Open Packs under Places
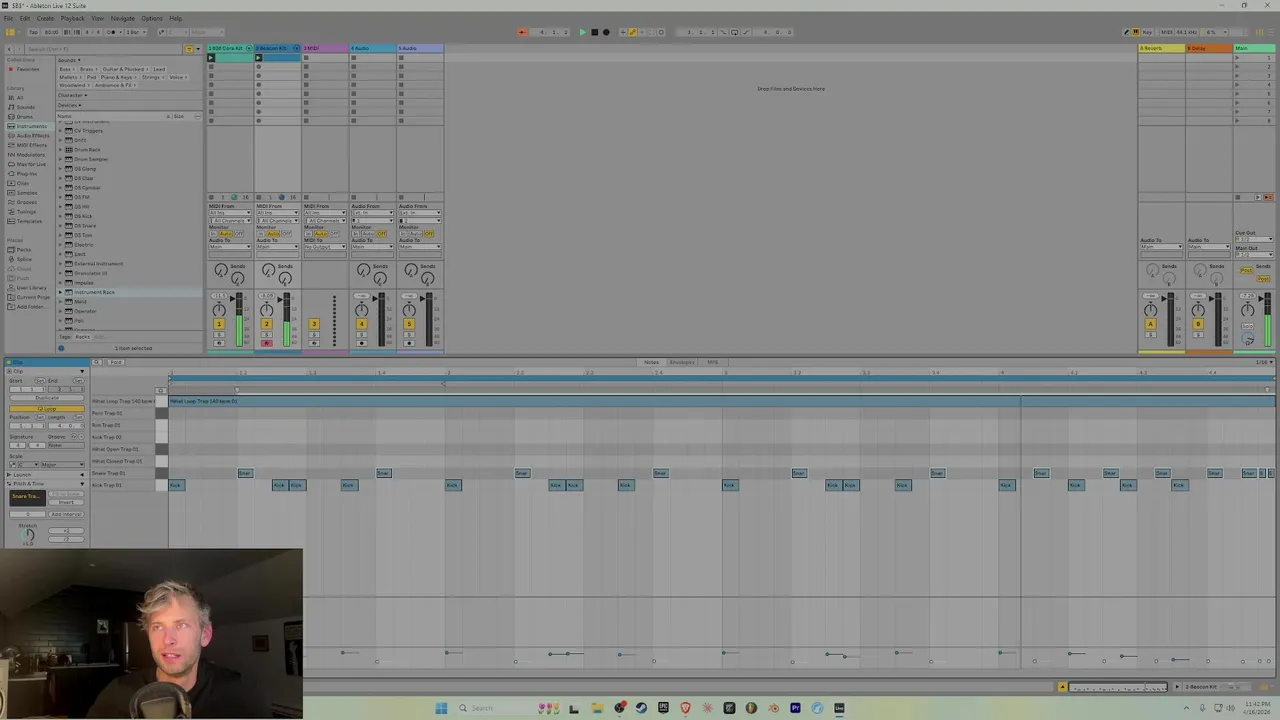 coord(24,250)
